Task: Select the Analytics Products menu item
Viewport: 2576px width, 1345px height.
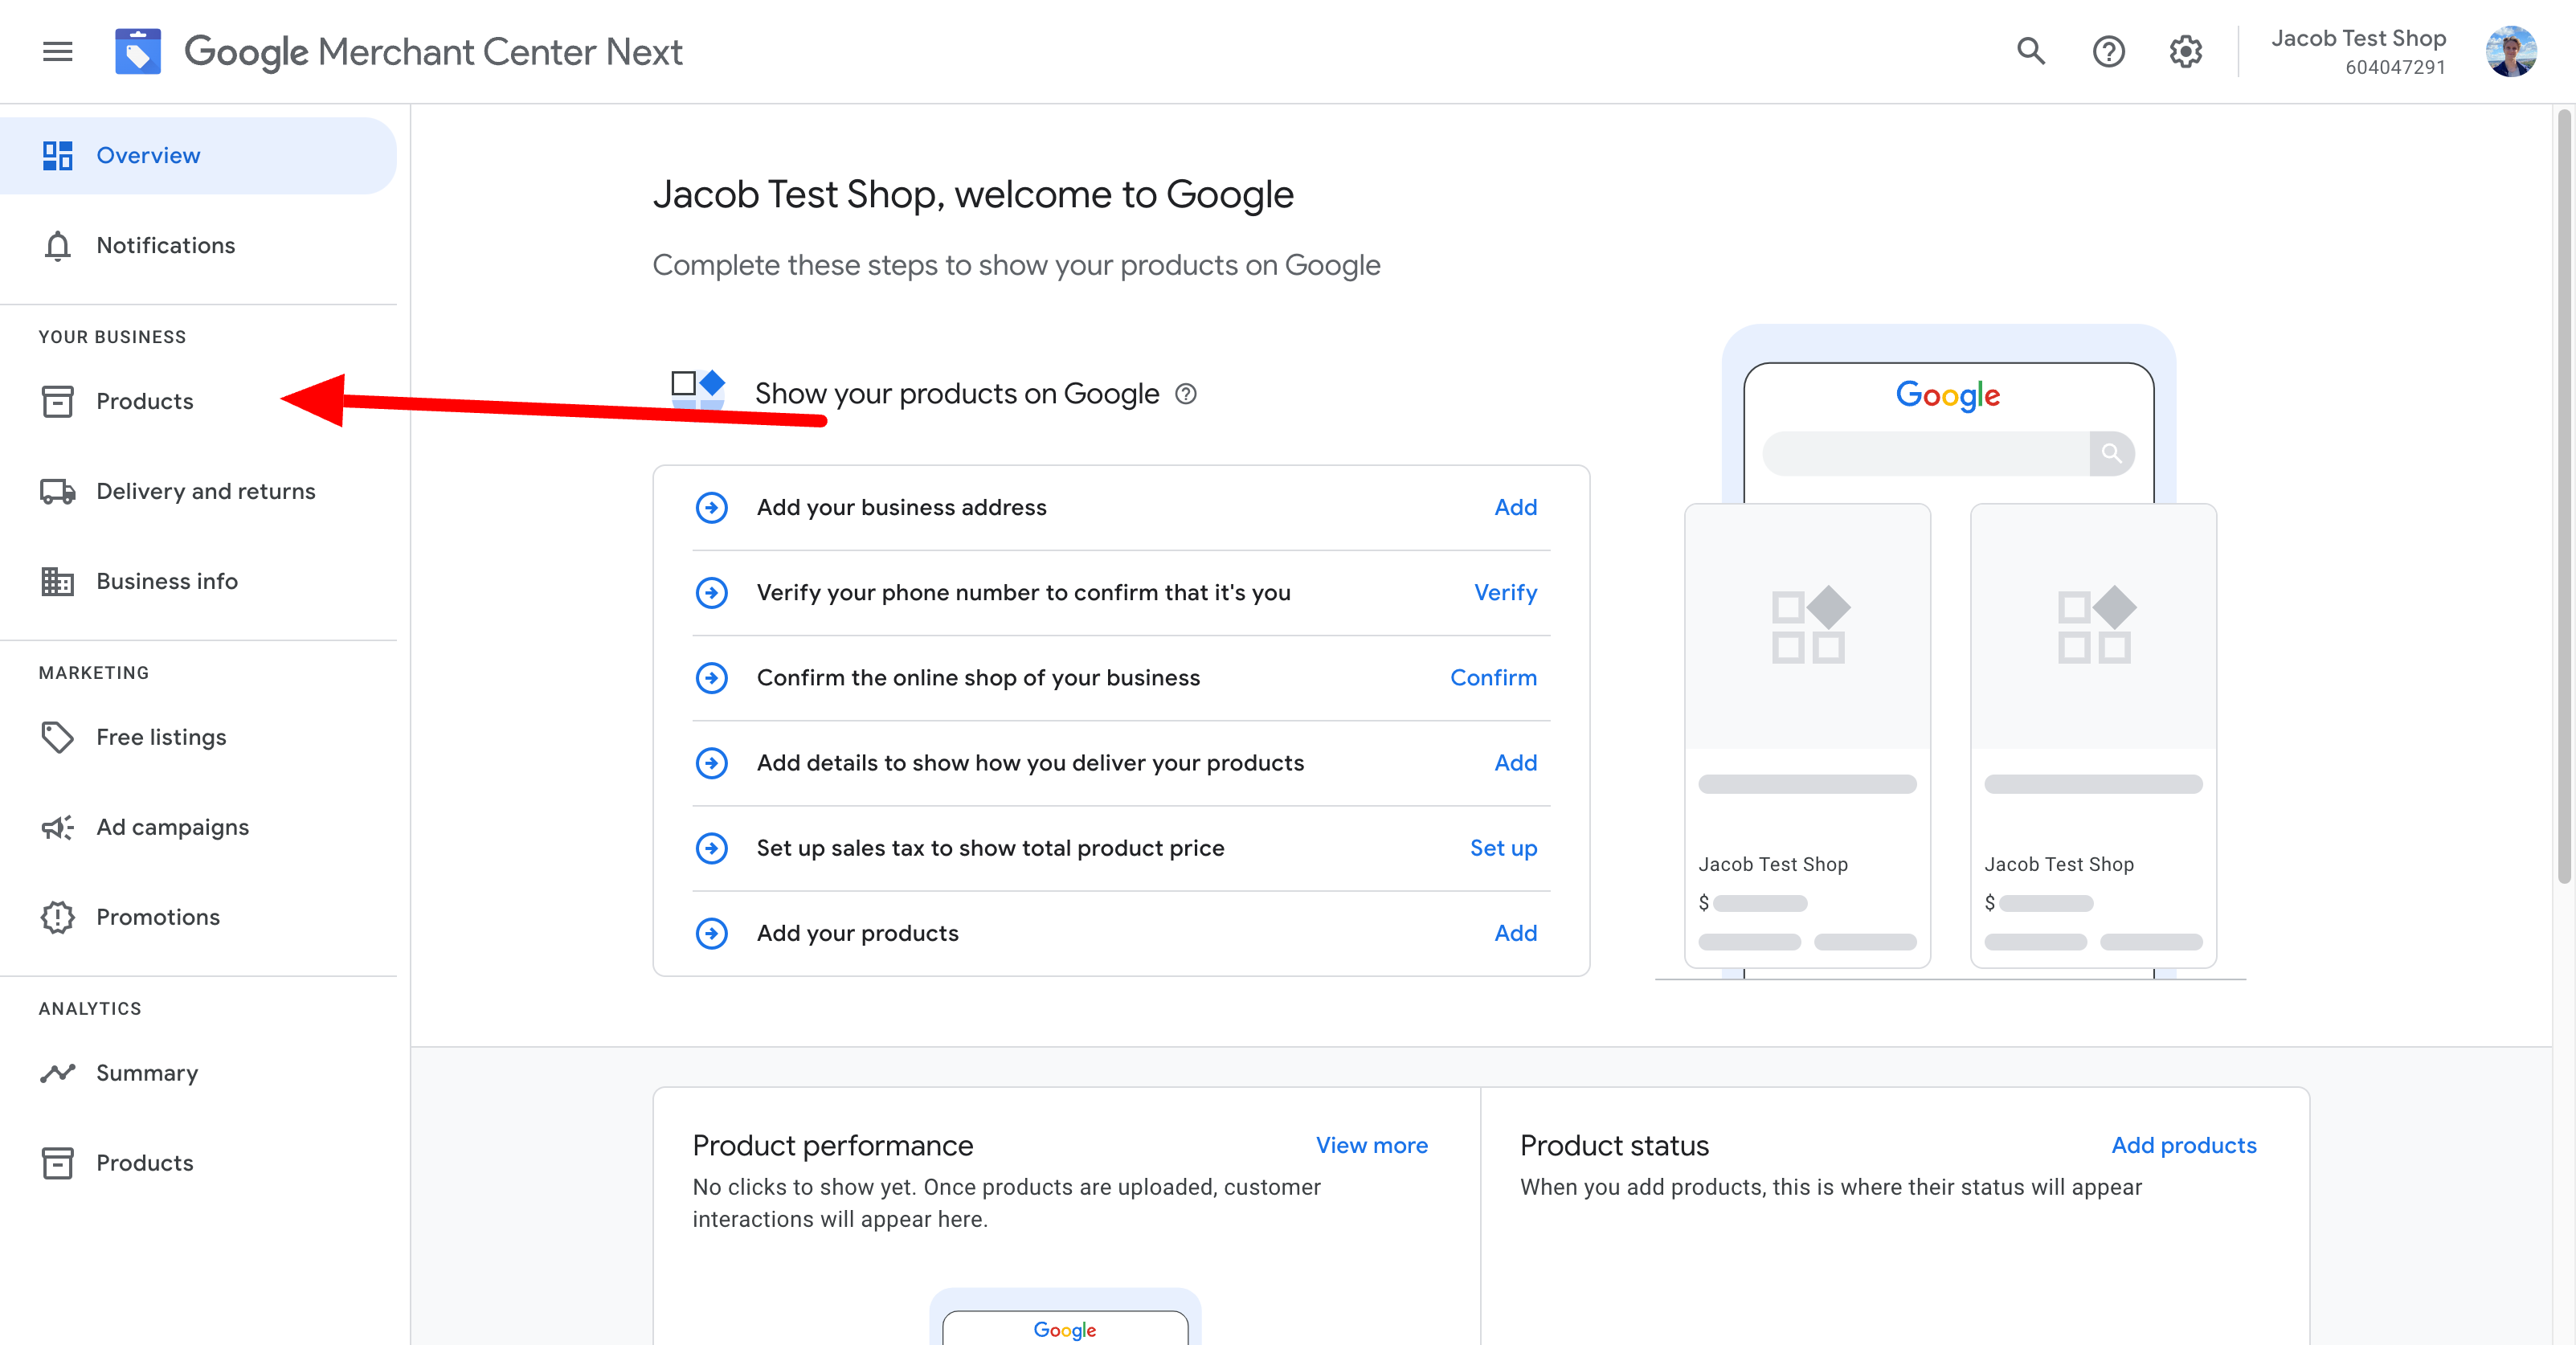Action: (145, 1161)
